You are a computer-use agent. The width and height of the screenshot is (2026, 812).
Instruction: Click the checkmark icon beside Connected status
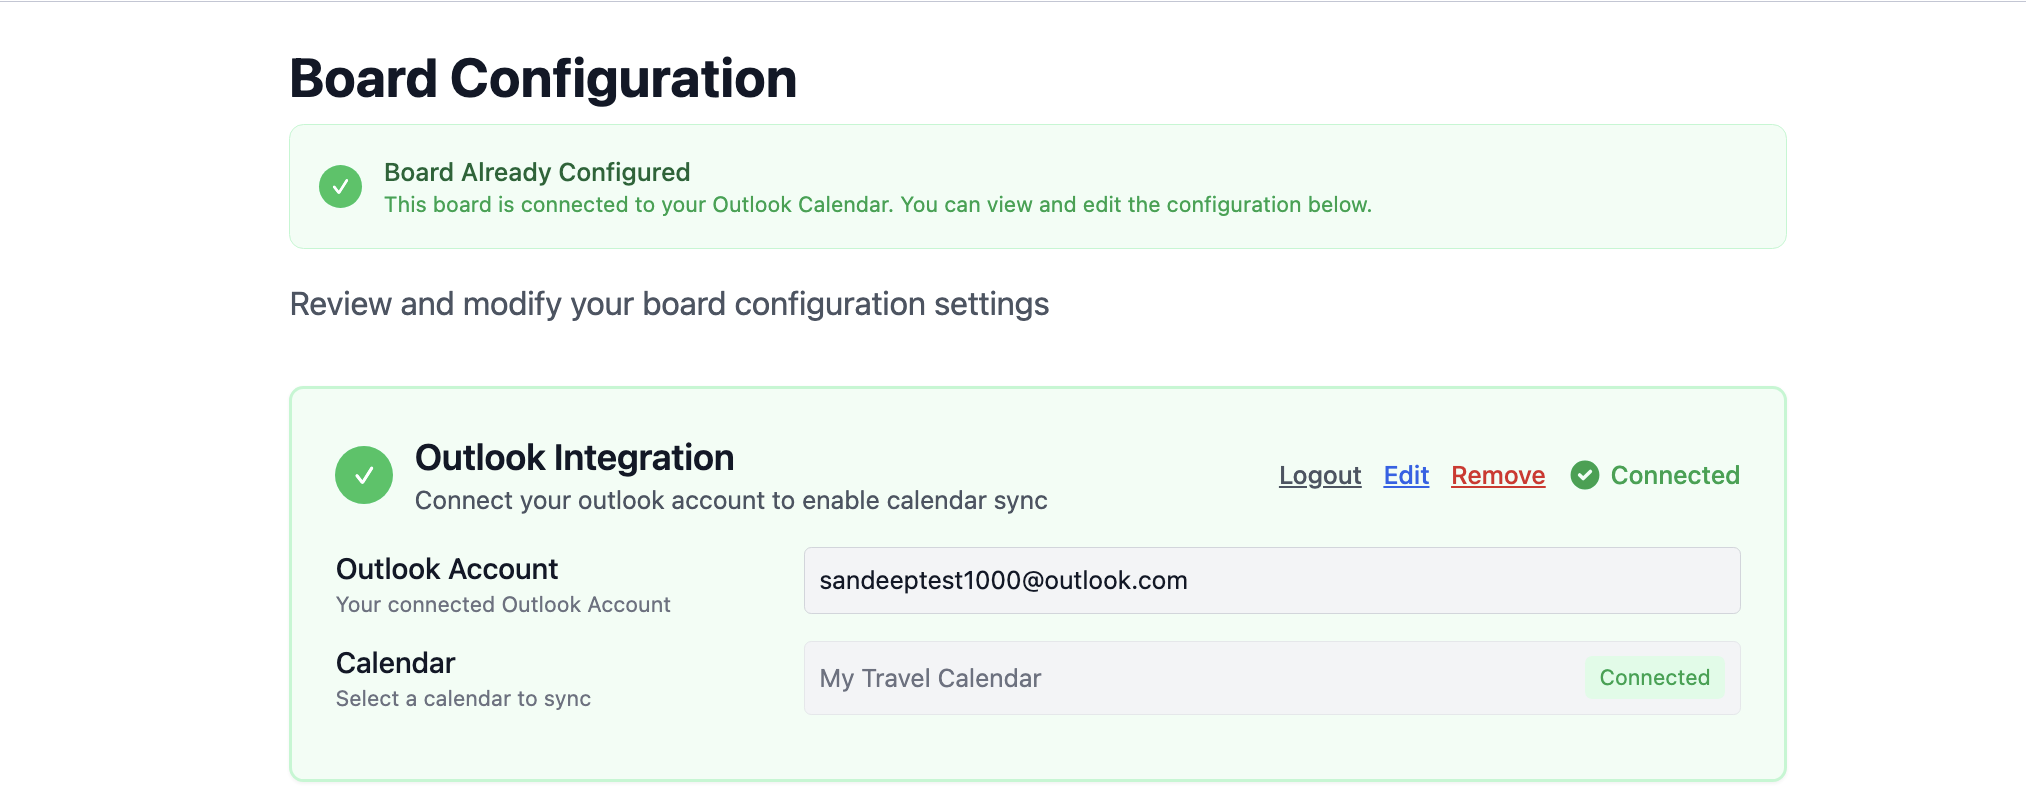click(1585, 475)
